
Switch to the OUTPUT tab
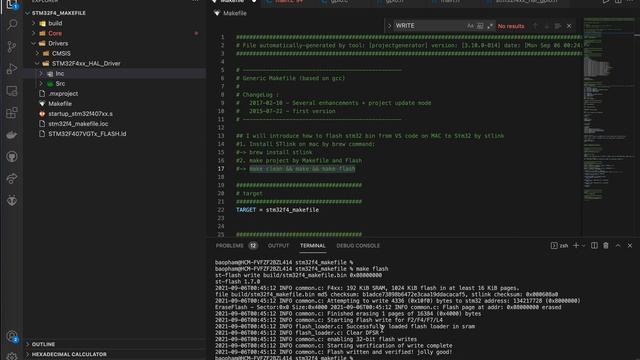point(278,245)
